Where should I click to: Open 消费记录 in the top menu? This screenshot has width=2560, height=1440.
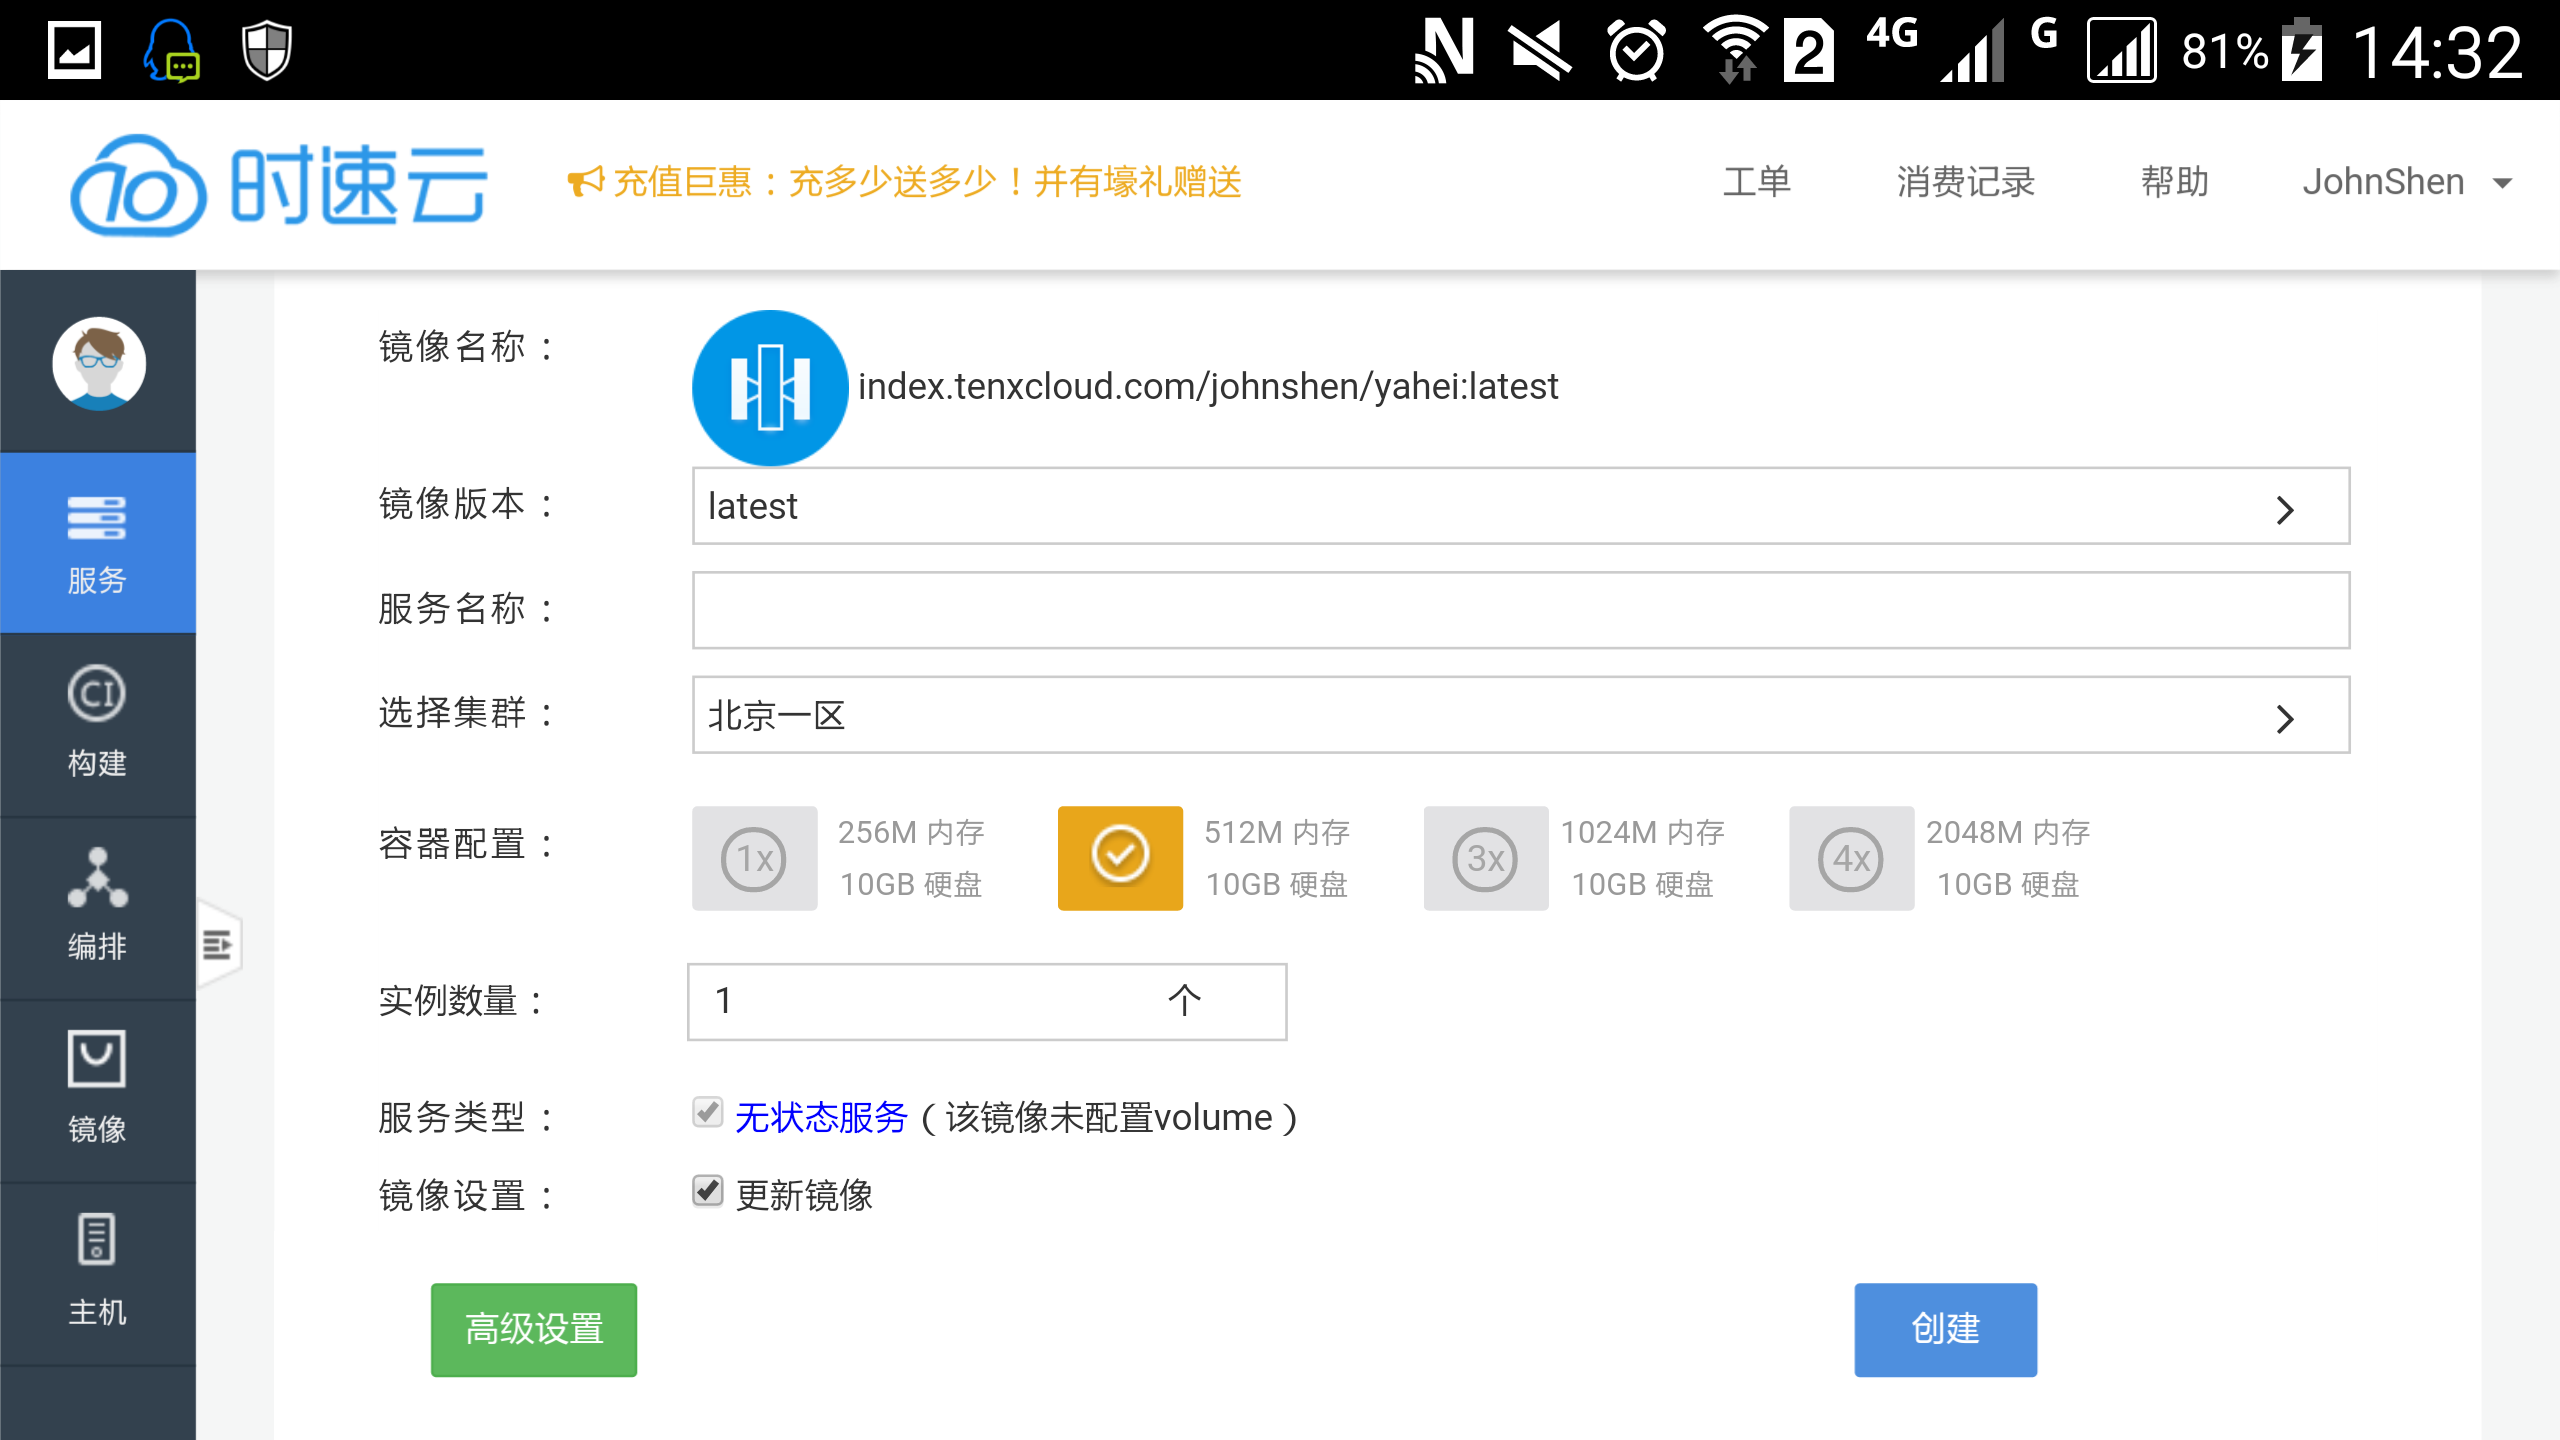click(x=1965, y=183)
